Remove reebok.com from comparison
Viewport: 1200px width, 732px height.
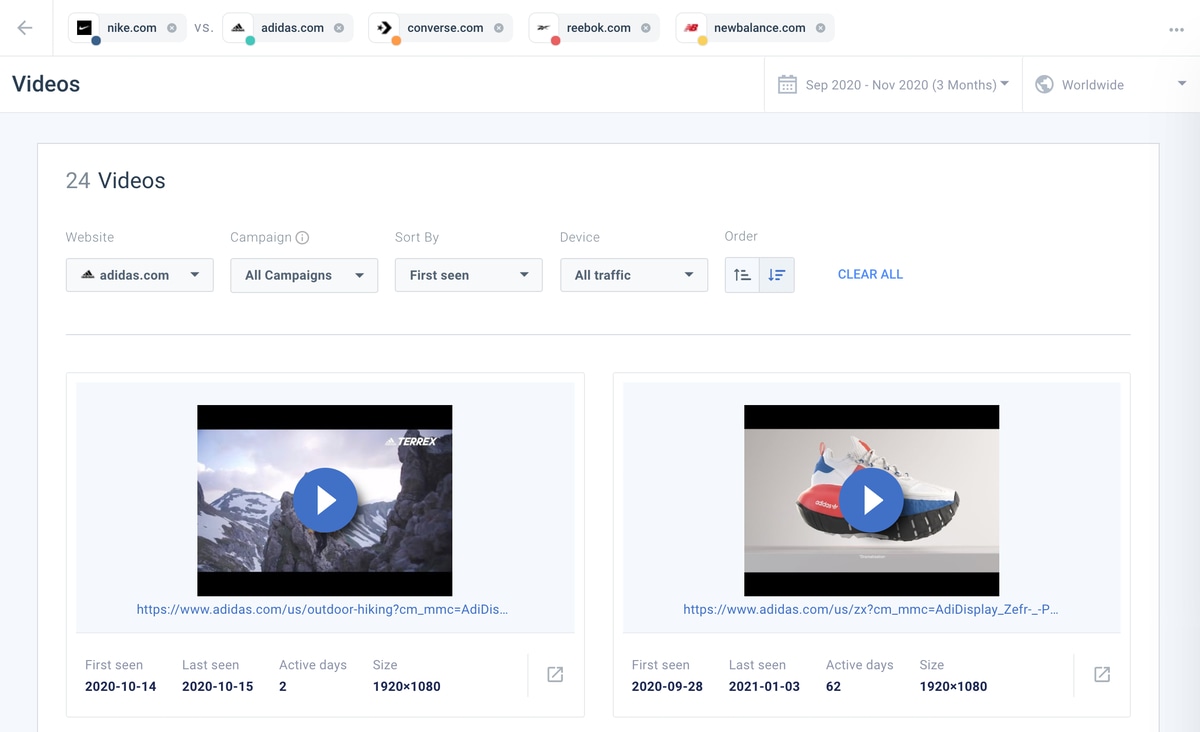click(x=646, y=28)
